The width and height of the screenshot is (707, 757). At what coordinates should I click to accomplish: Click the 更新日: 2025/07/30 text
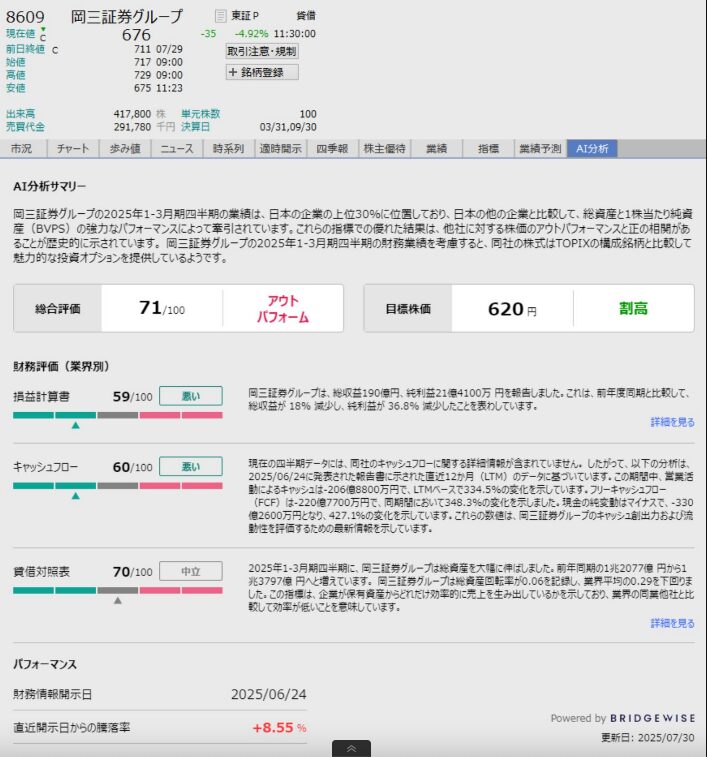(x=648, y=738)
